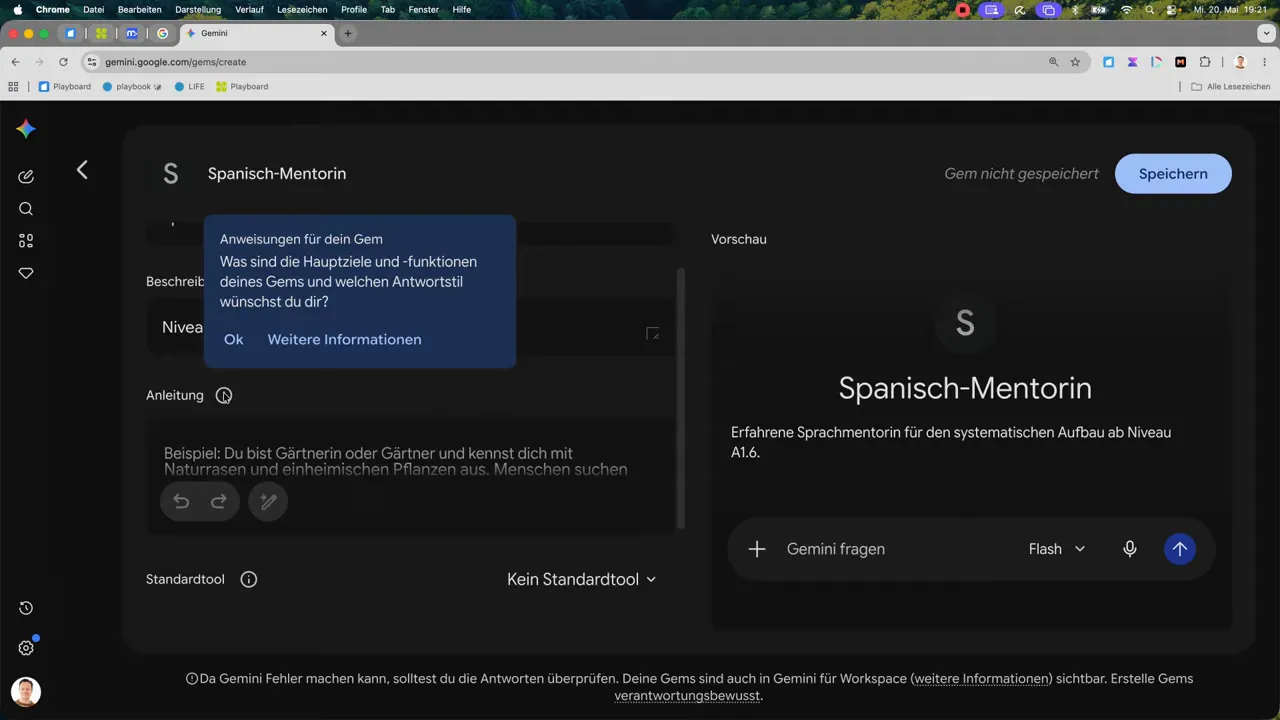Image resolution: width=1280 pixels, height=720 pixels.
Task: Open the Lesezeichen menu
Action: tap(302, 10)
